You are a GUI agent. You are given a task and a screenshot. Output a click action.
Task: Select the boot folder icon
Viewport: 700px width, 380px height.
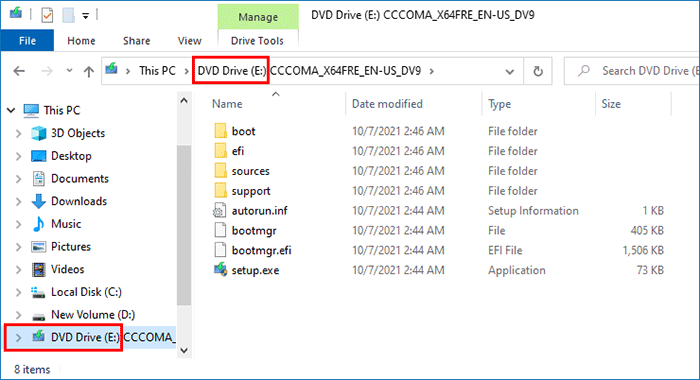point(220,131)
